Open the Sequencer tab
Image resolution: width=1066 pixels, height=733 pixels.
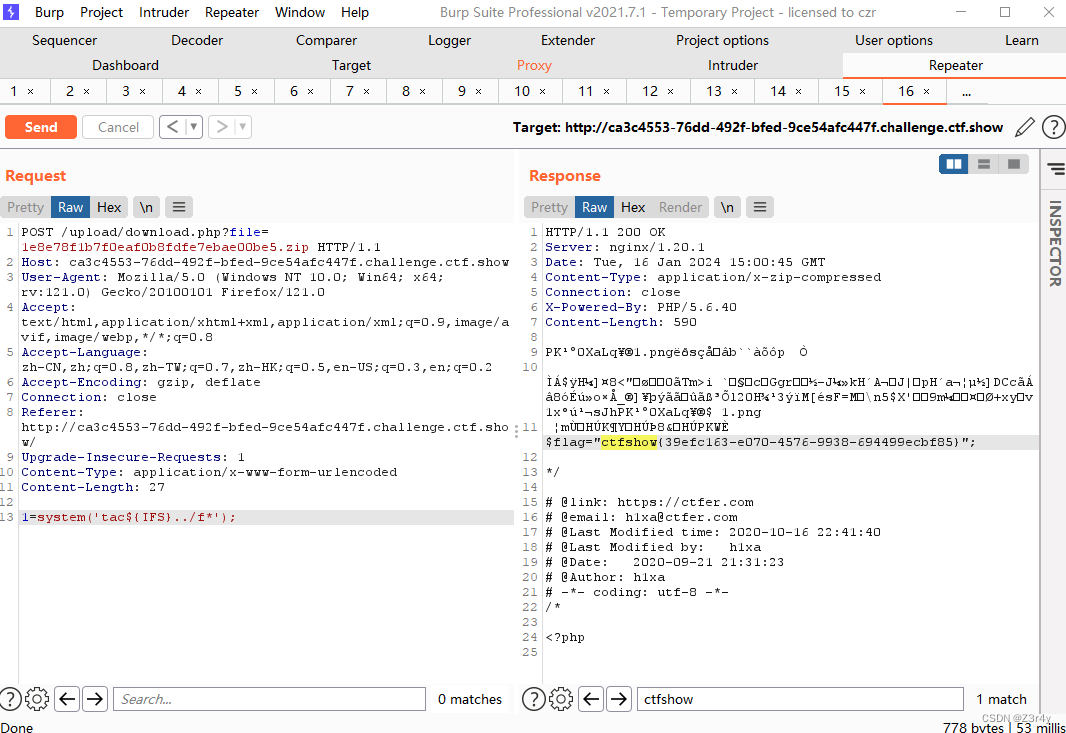pyautogui.click(x=65, y=40)
